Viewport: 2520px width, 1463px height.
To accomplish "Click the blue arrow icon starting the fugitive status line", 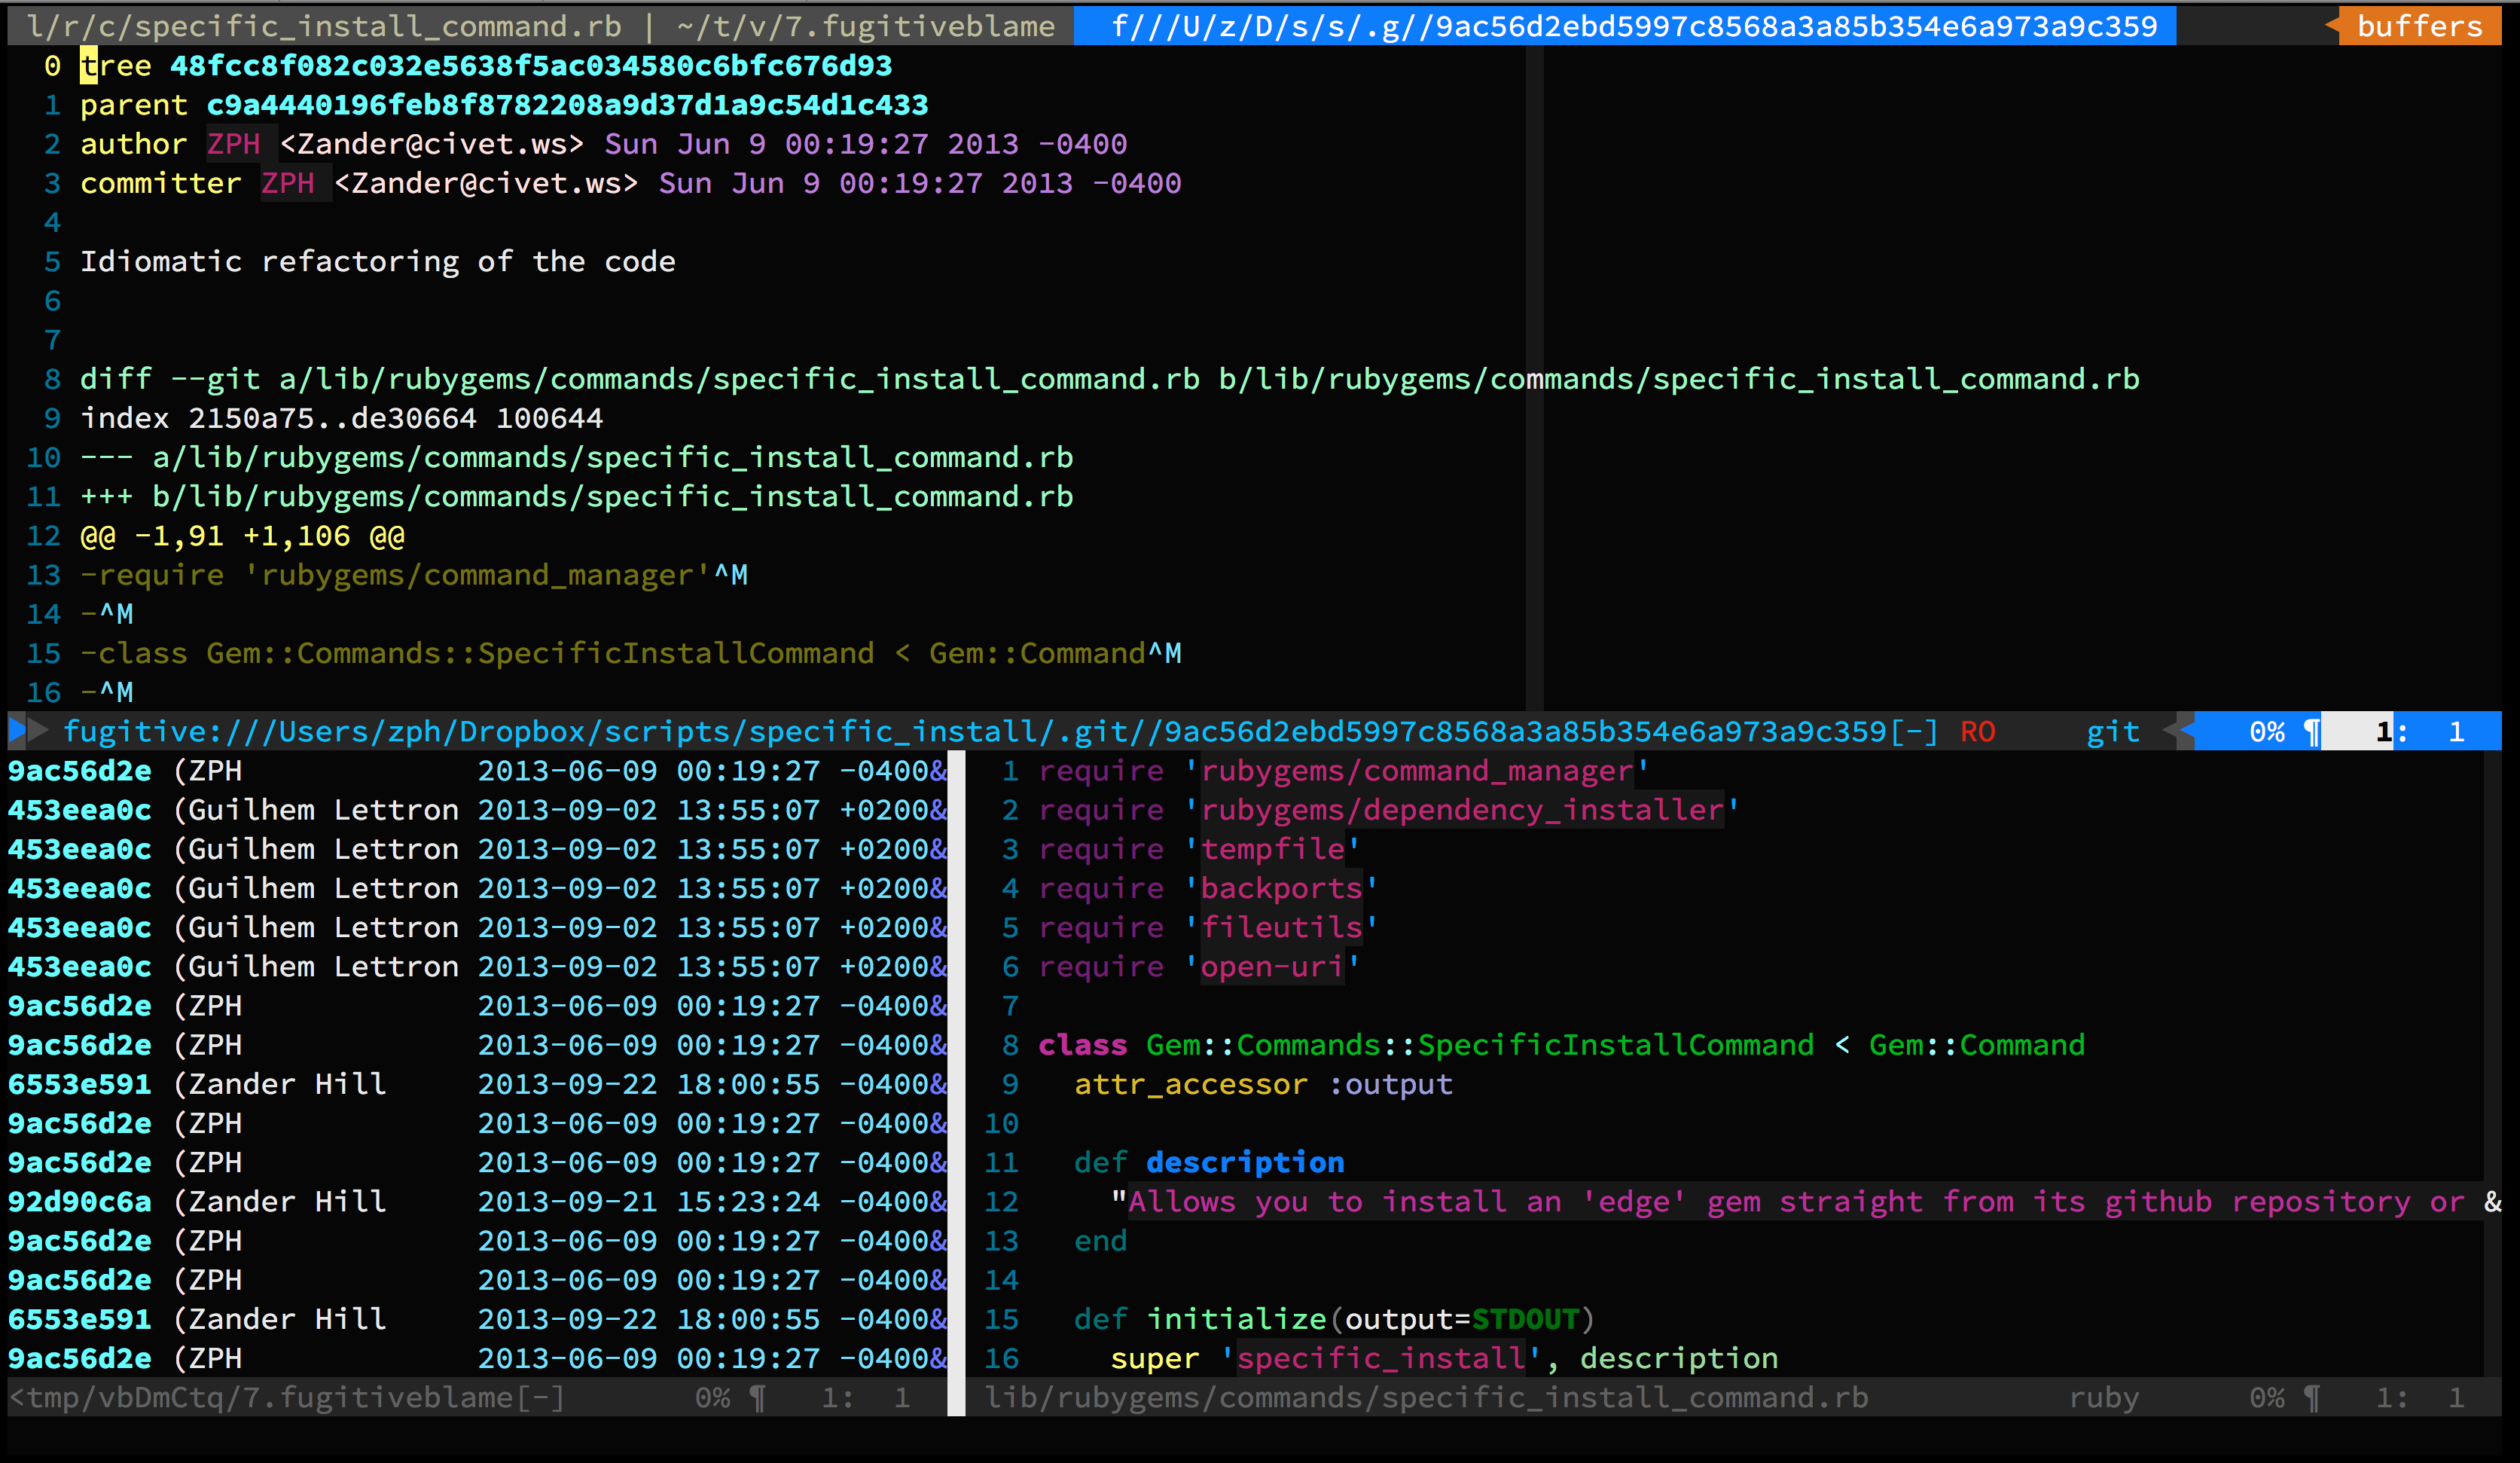I will click(17, 732).
